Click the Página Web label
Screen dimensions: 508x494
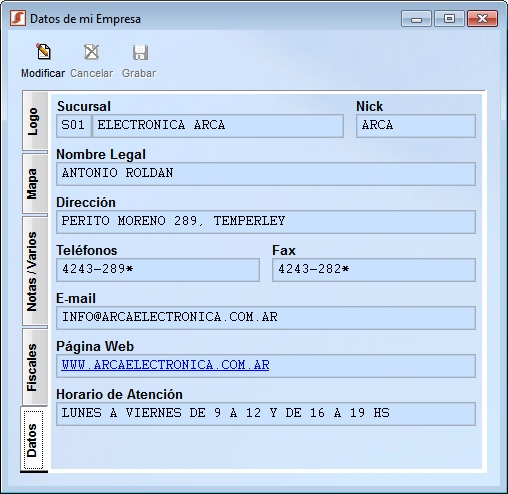tap(95, 347)
